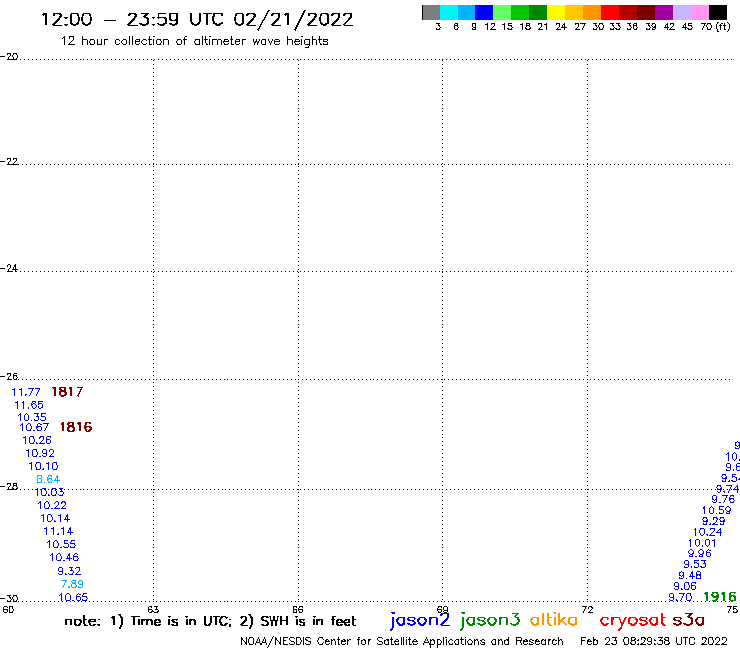Click the wave height value 9.06
The width and height of the screenshot is (740, 650).
[x=685, y=586]
